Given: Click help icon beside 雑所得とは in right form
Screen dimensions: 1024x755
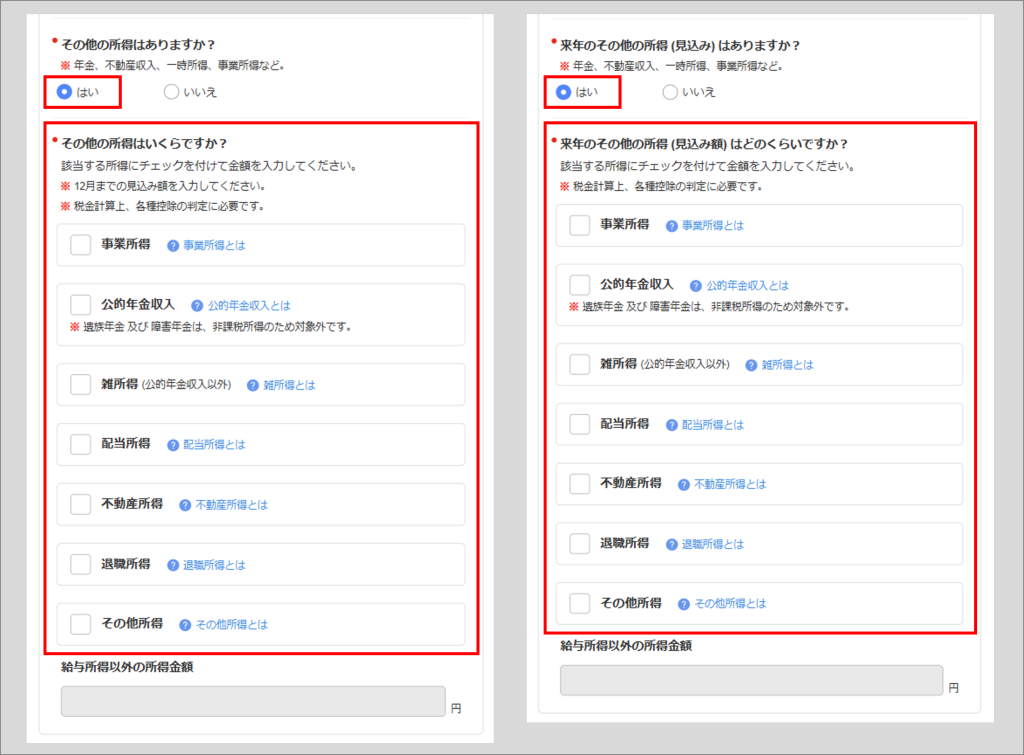Looking at the screenshot, I should point(751,365).
